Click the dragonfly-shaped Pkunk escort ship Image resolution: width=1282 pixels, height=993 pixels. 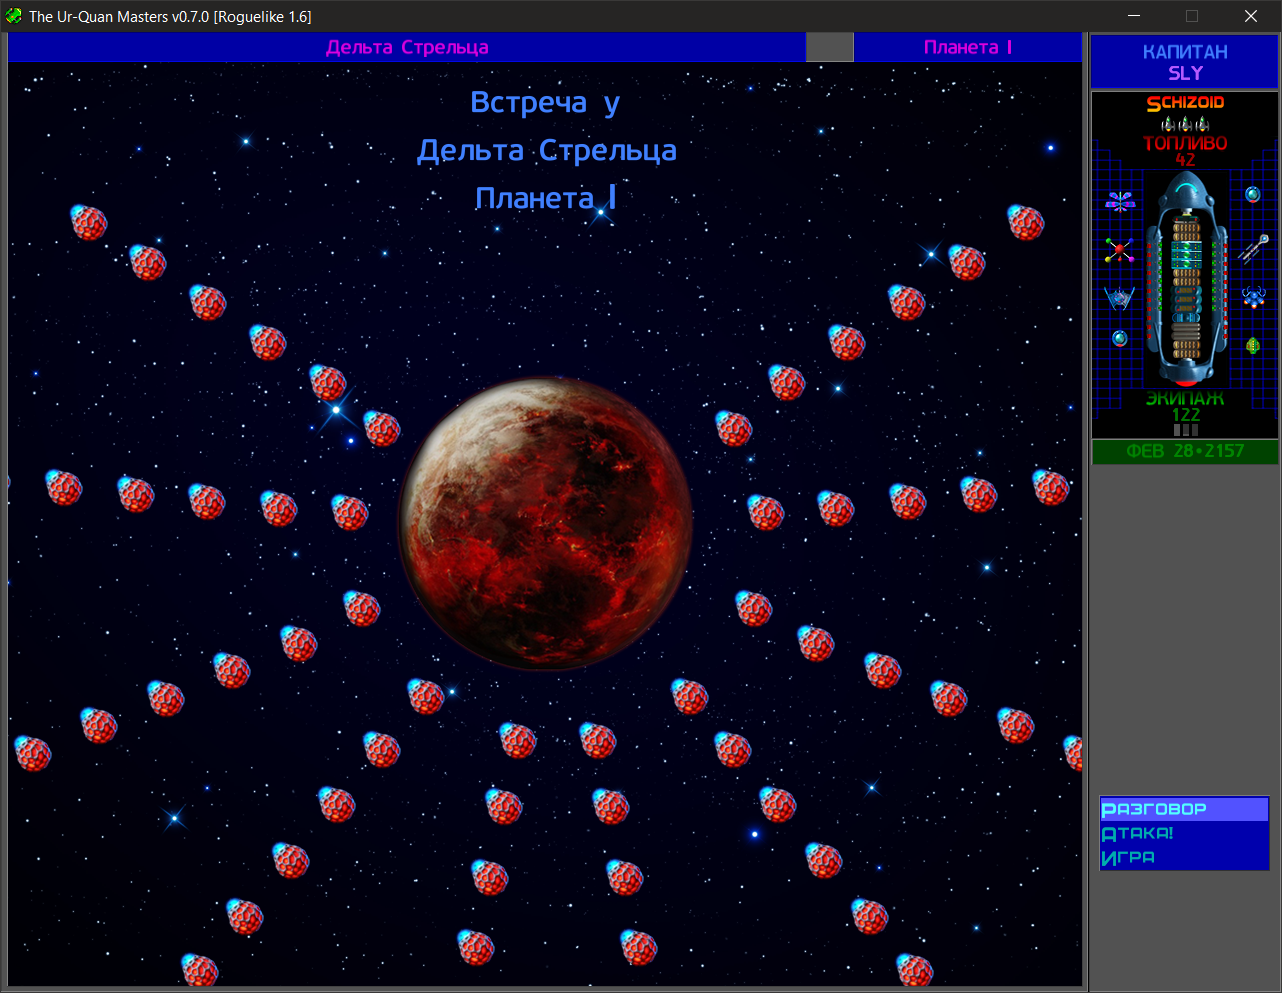[1120, 201]
